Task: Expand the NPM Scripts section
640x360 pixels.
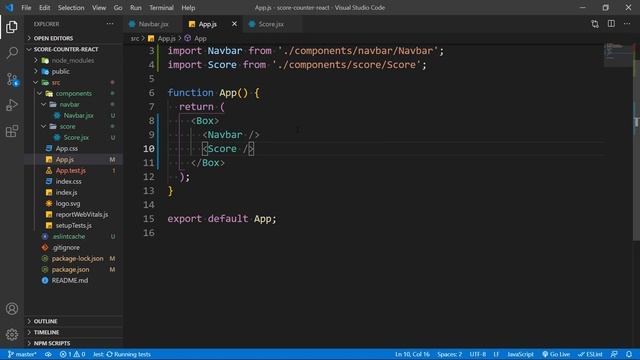Action: point(73,343)
